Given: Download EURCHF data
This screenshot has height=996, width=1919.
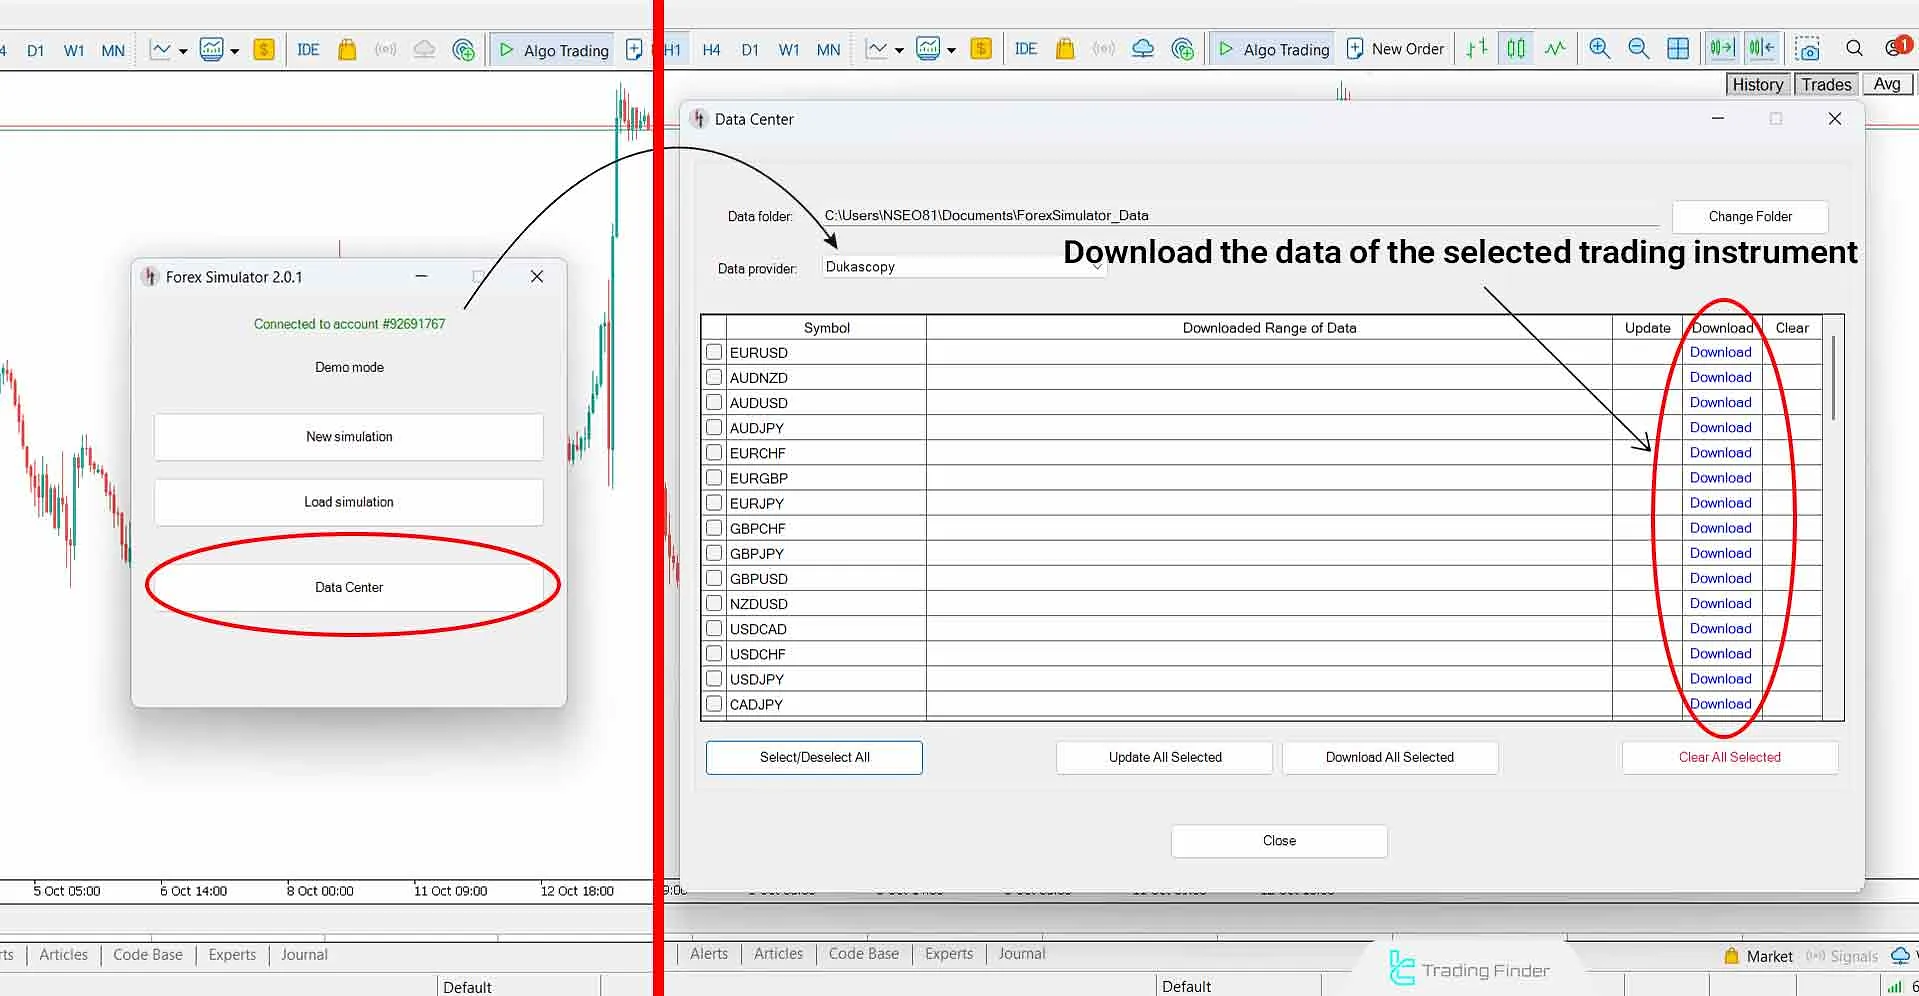Looking at the screenshot, I should tap(1719, 452).
